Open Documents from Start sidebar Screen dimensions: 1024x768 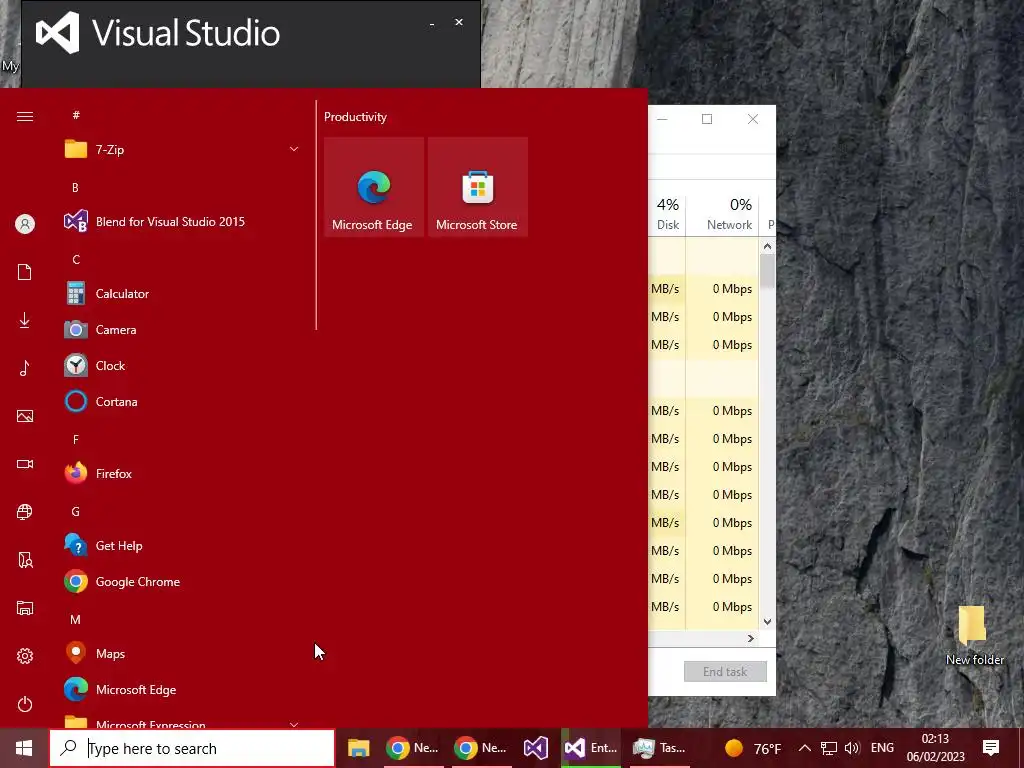click(25, 272)
